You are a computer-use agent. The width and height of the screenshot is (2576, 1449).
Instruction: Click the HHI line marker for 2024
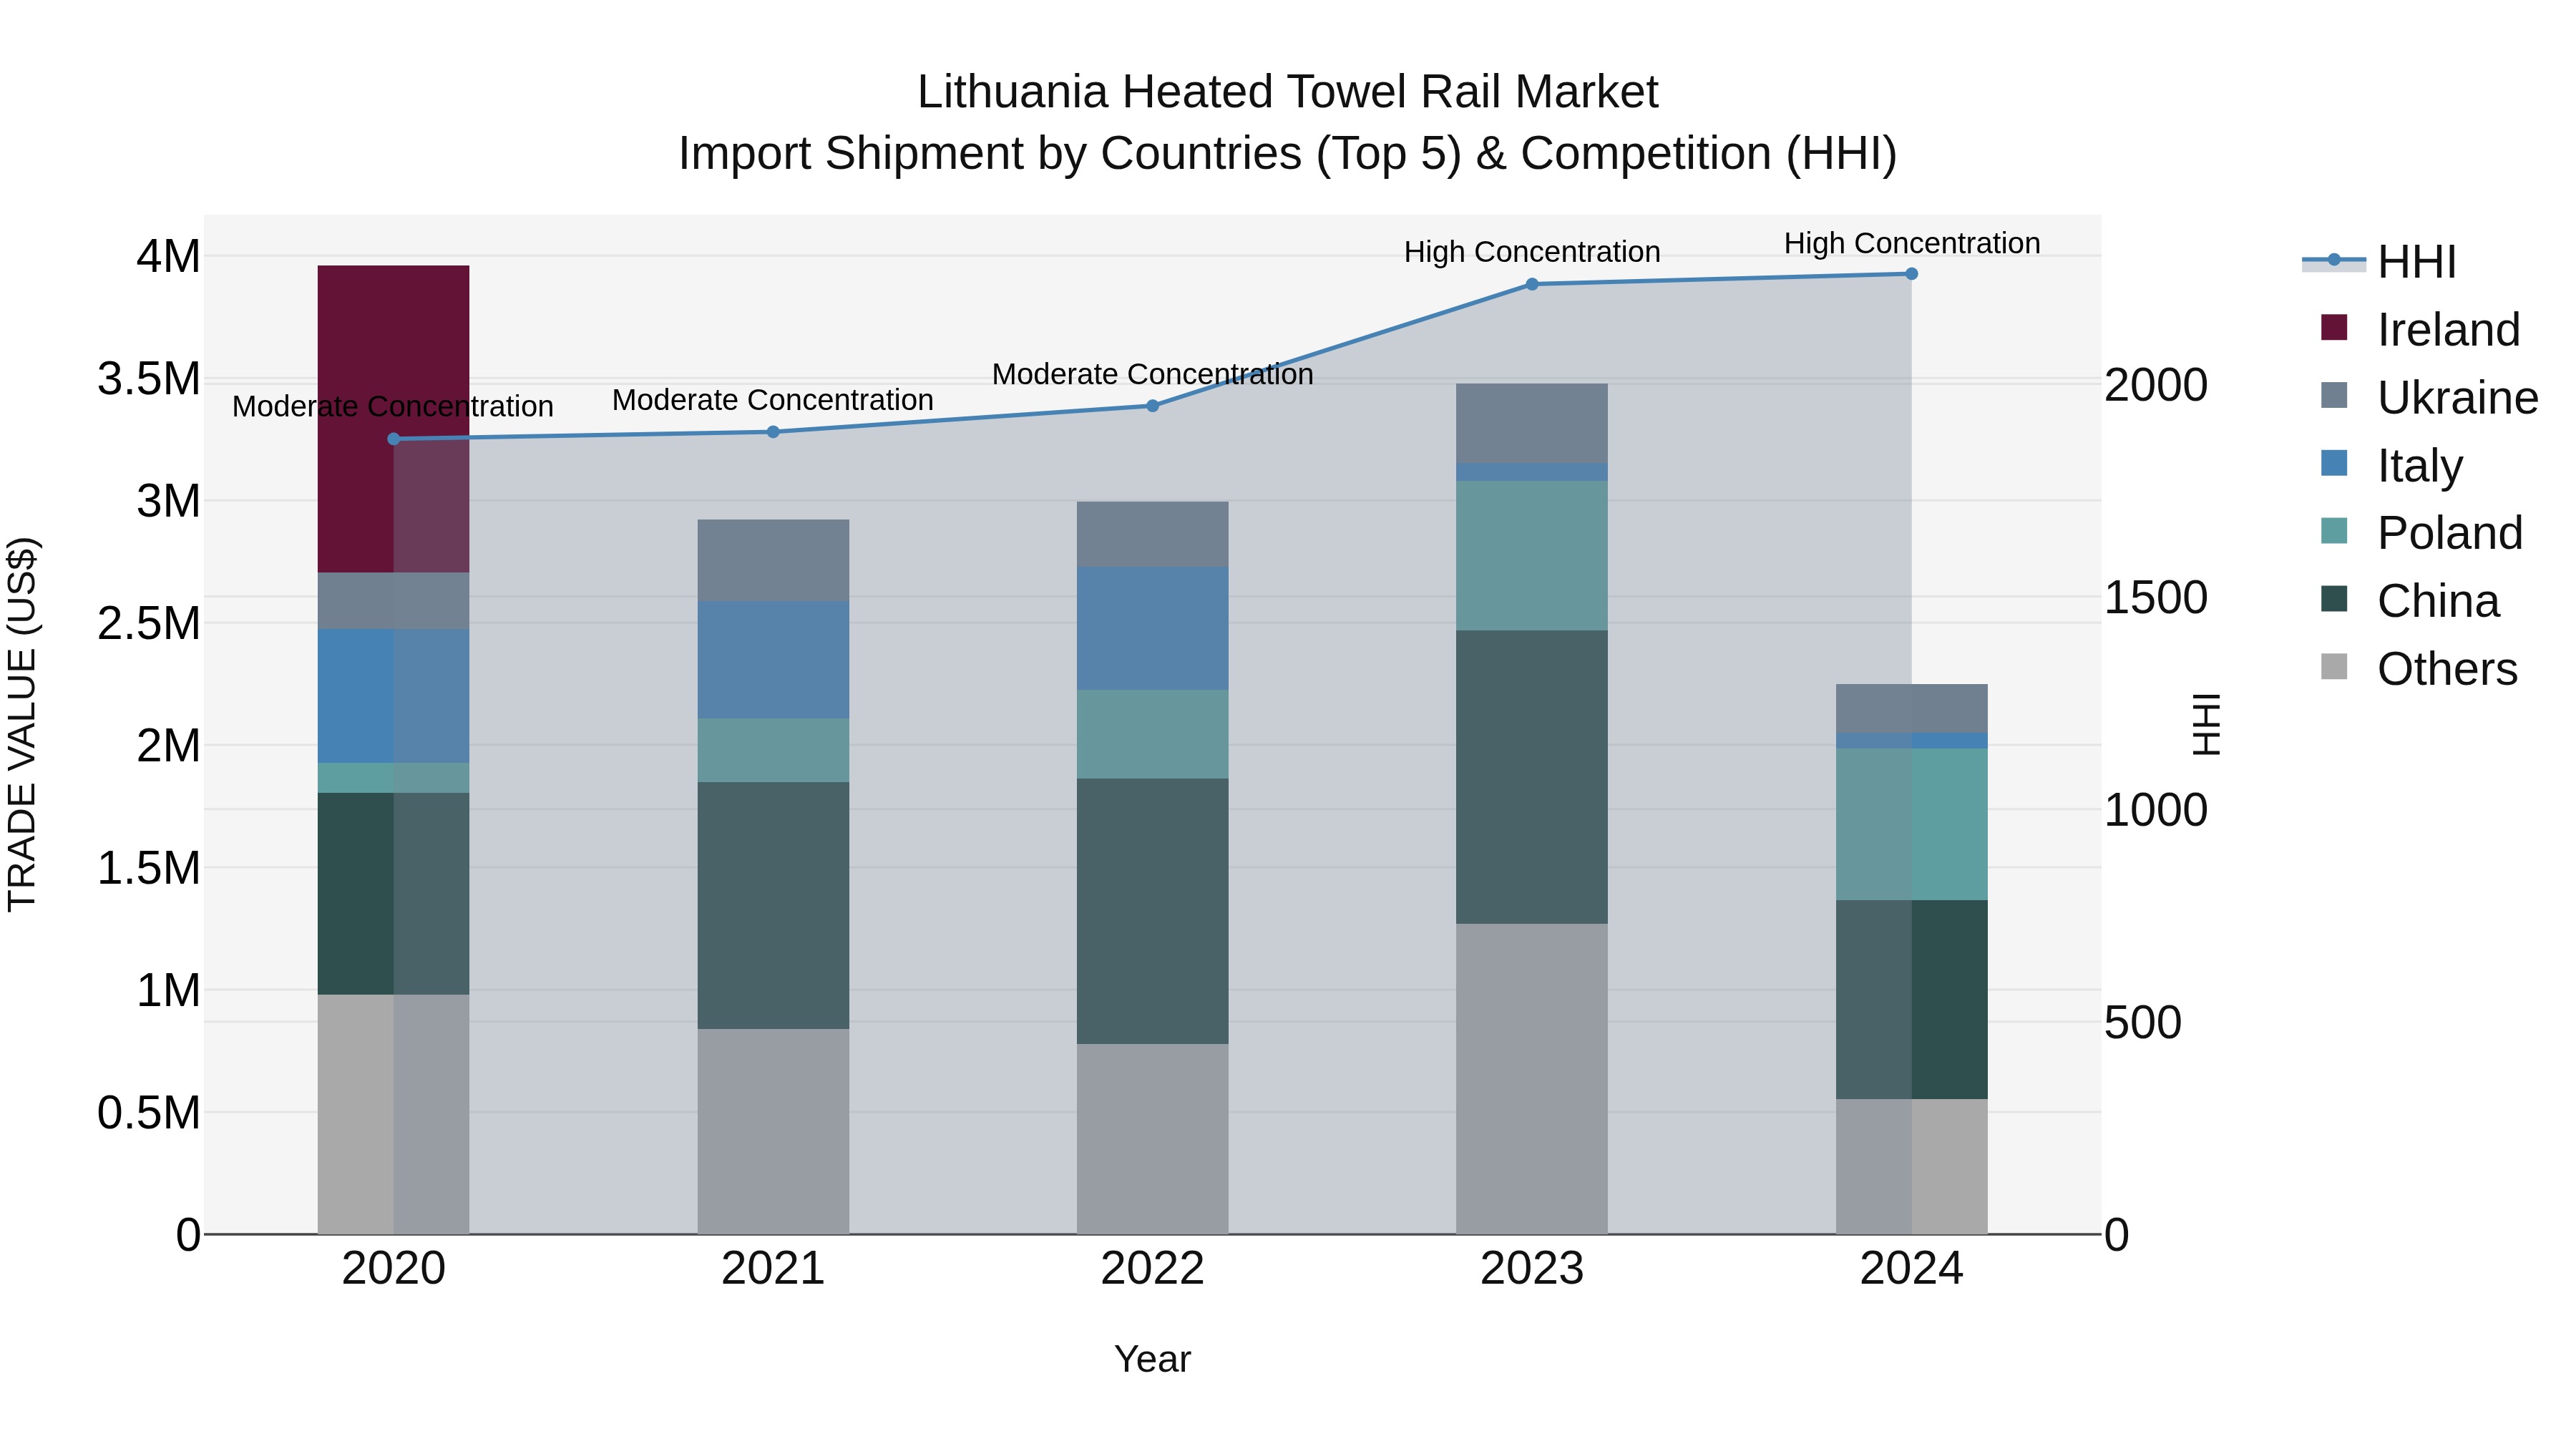1912,274
